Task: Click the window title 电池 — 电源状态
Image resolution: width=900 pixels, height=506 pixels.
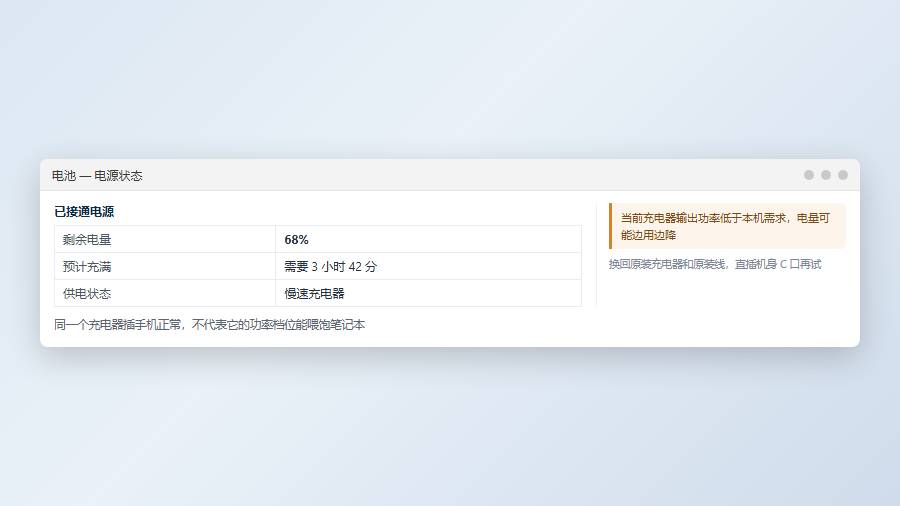Action: (x=97, y=176)
